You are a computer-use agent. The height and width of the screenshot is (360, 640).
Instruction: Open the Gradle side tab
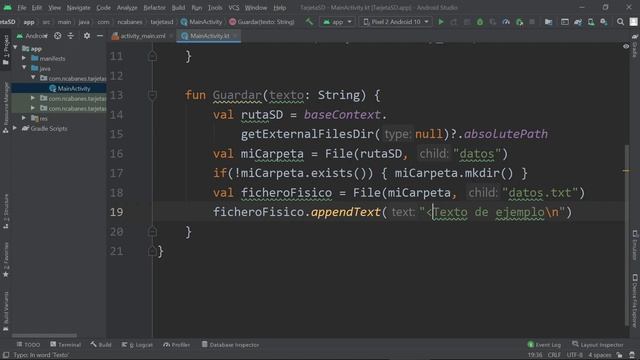pyautogui.click(x=635, y=46)
